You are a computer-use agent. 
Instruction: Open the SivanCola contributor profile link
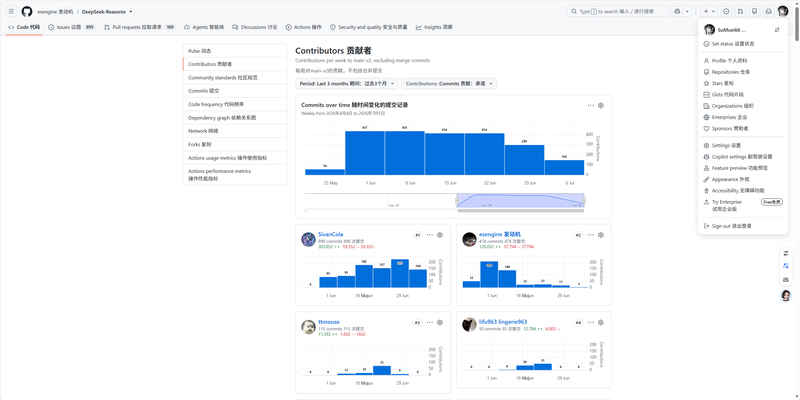pos(331,235)
